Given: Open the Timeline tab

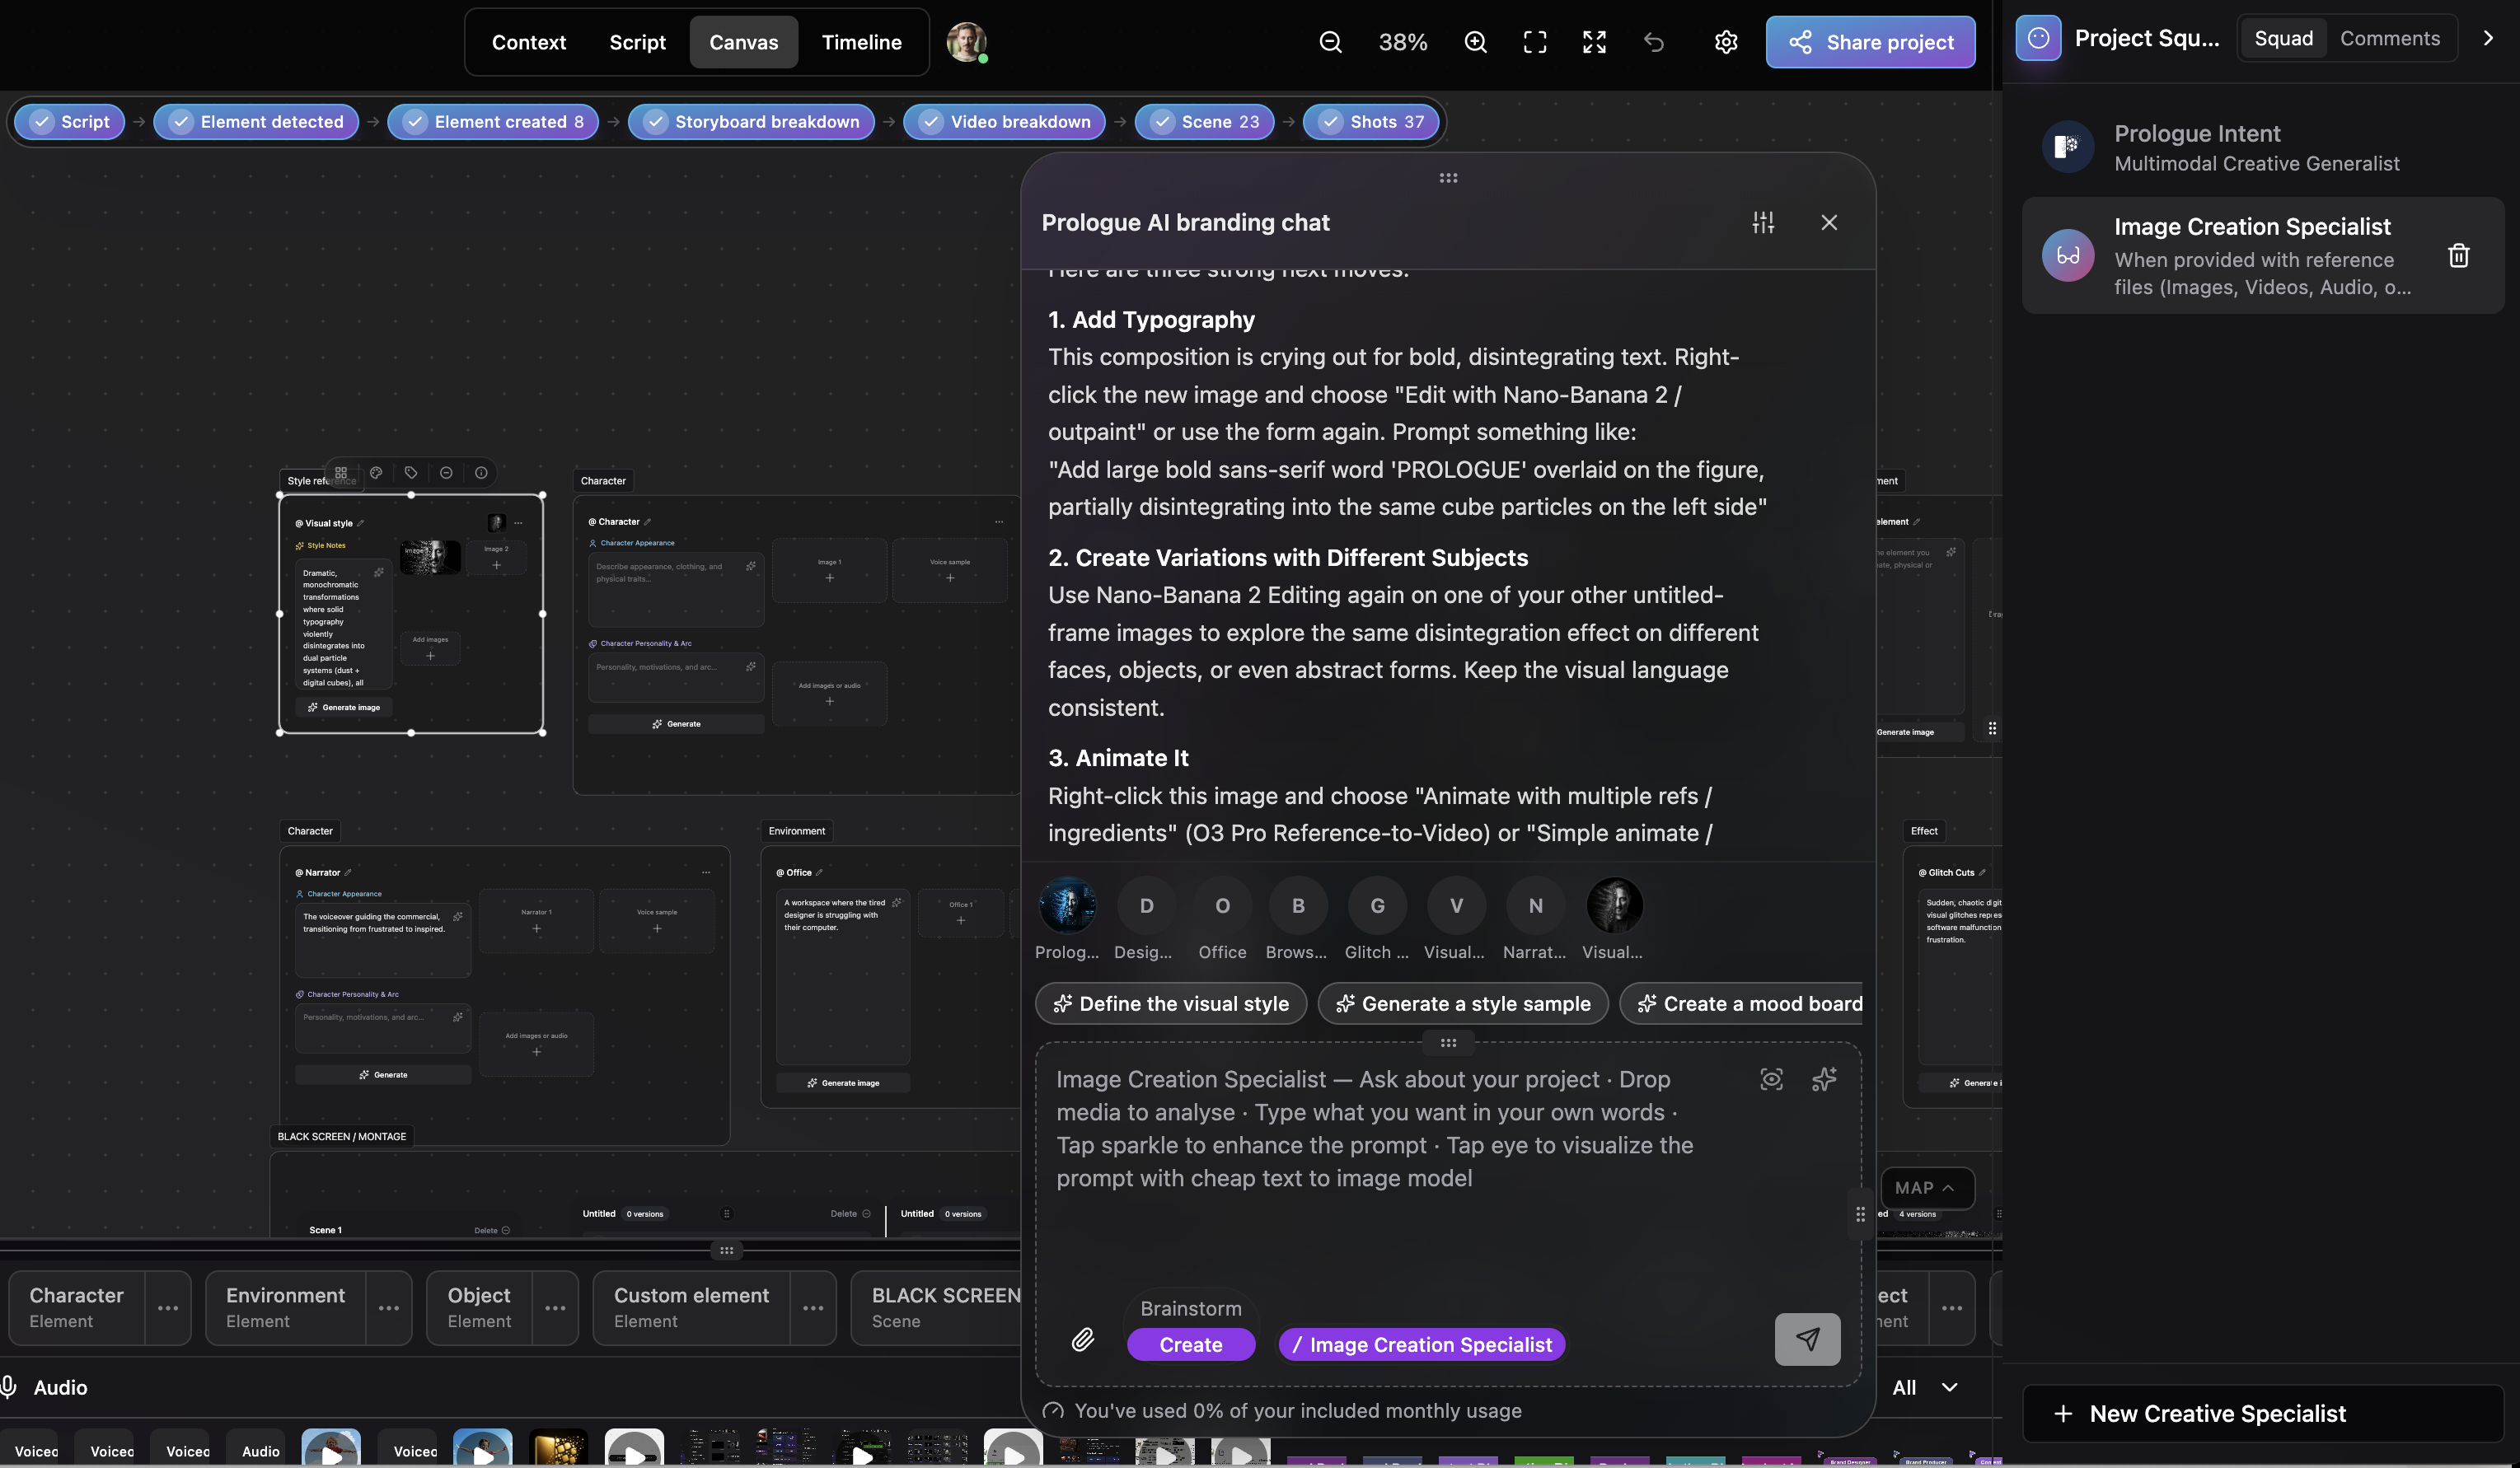Looking at the screenshot, I should point(861,42).
